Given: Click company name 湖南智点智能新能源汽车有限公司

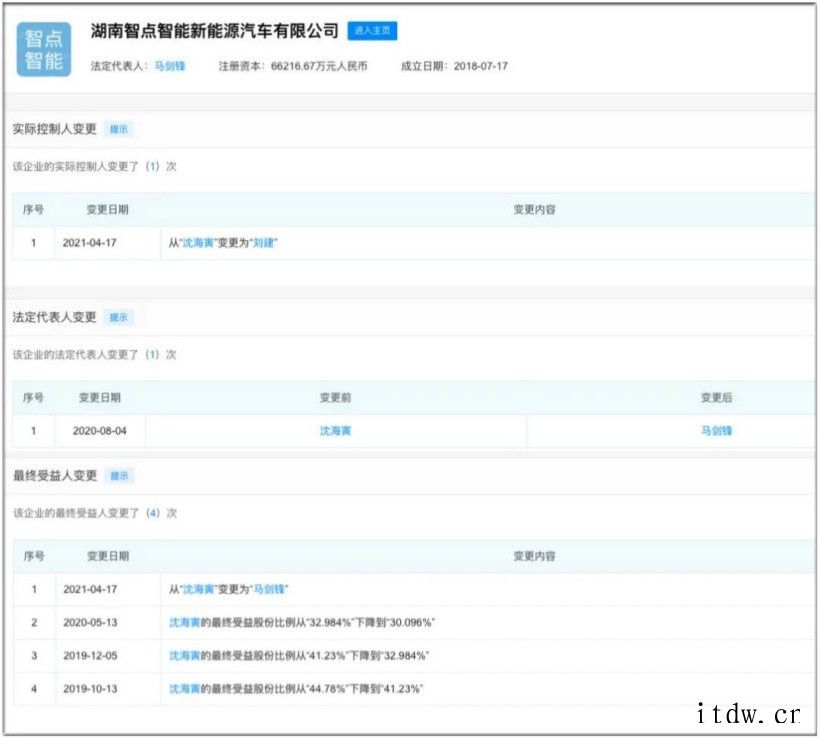Looking at the screenshot, I should click(214, 31).
